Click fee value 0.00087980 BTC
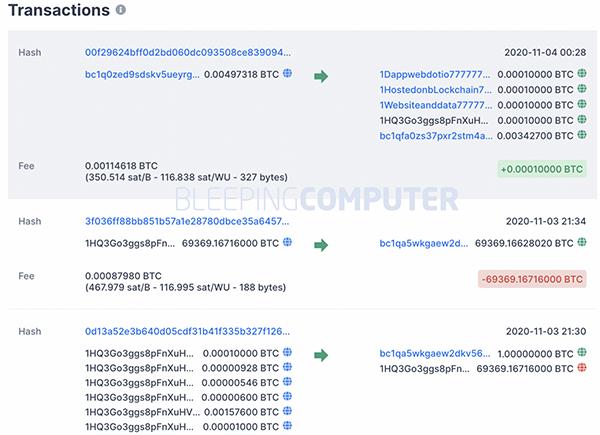Screen dimensions: 600x435 pos(123,276)
